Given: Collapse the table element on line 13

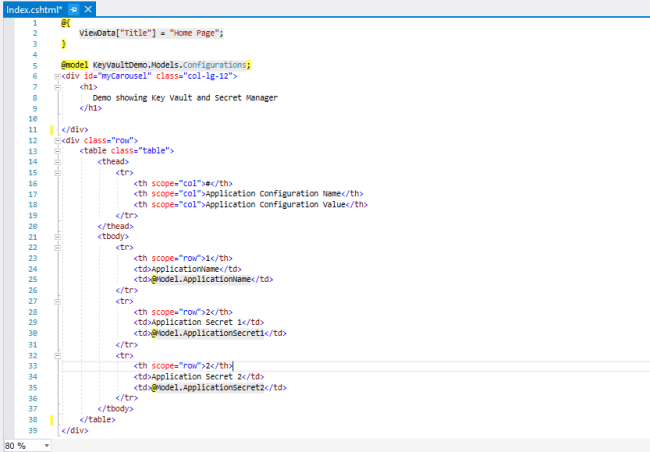Looking at the screenshot, I should point(58,151).
